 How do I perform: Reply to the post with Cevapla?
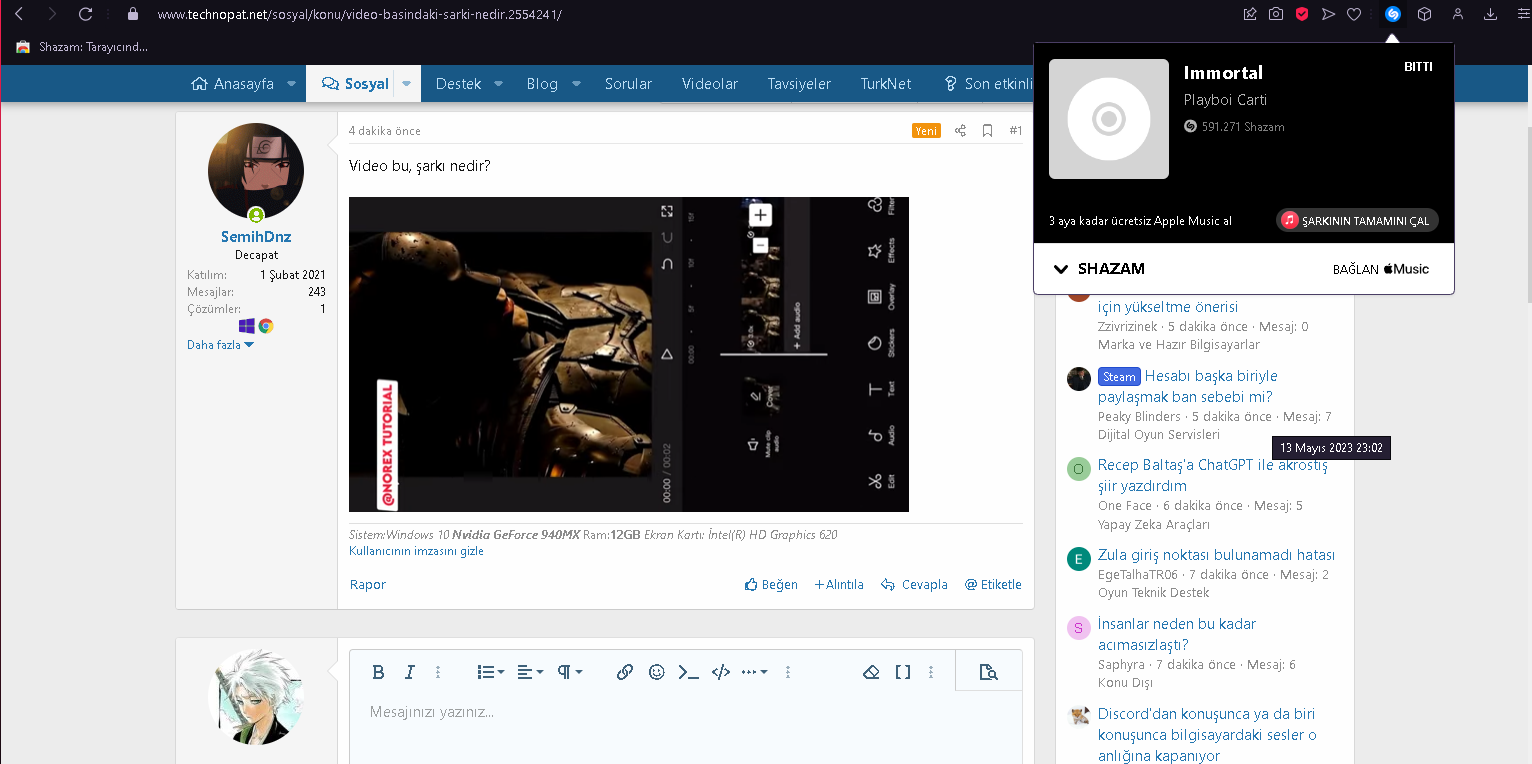(x=914, y=585)
